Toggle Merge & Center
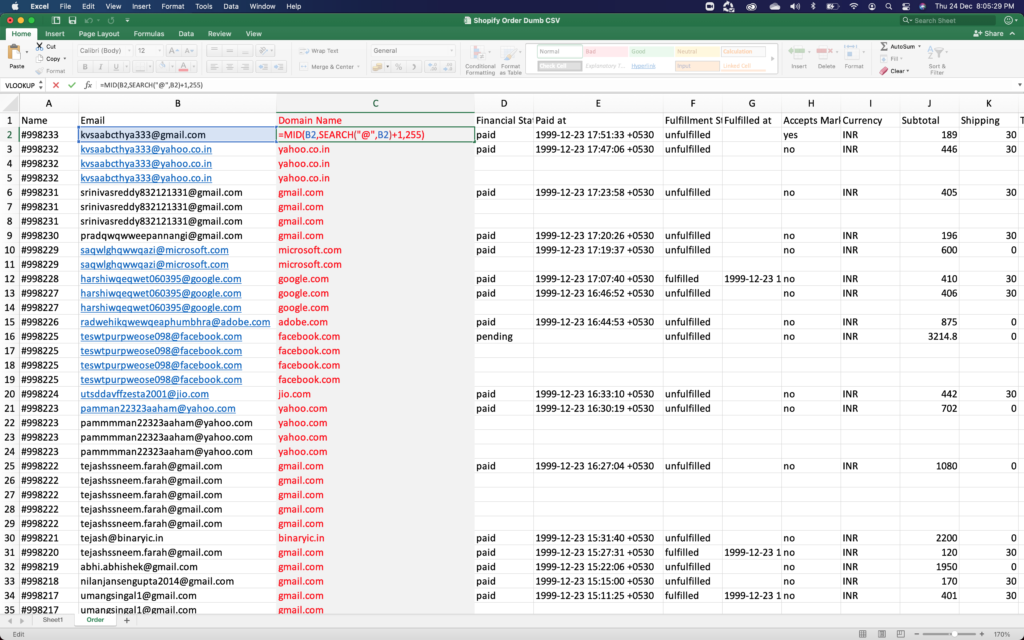 (328, 66)
